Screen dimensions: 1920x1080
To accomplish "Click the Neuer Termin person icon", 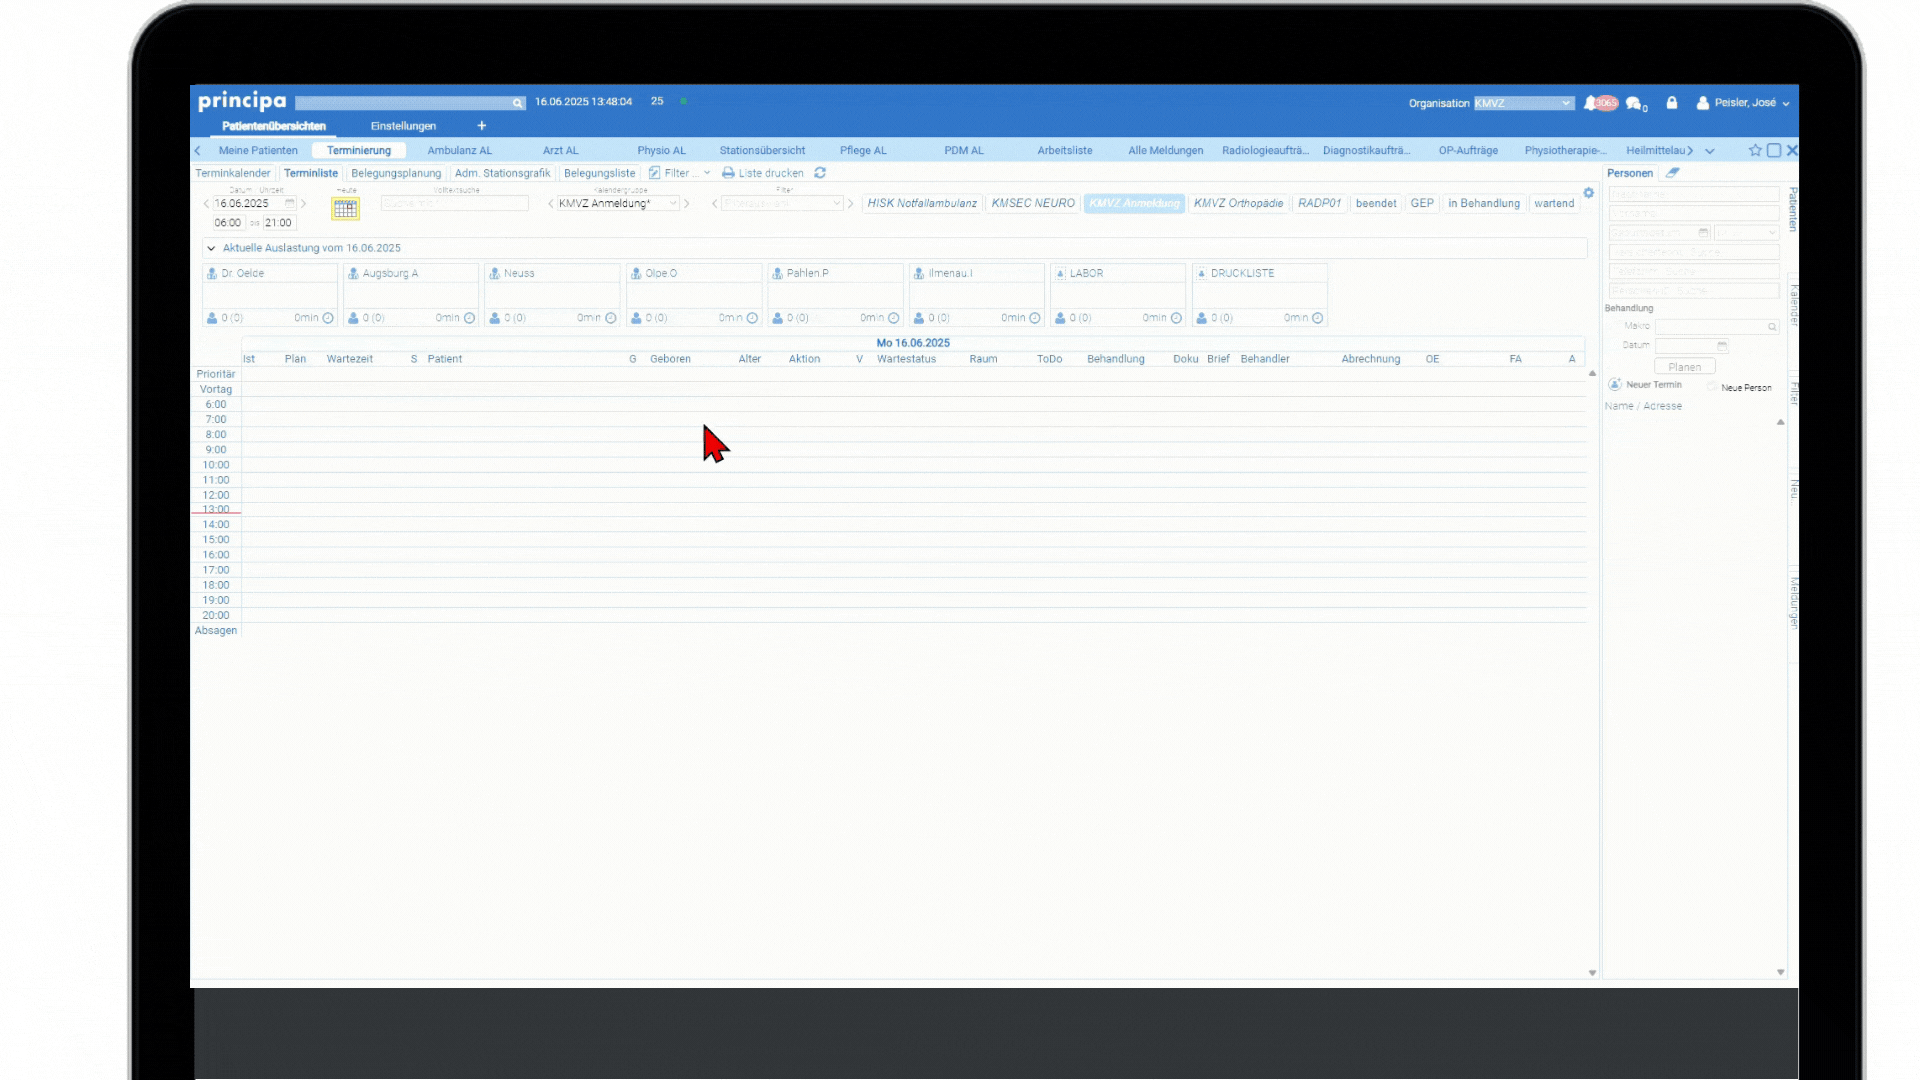I will pyautogui.click(x=1614, y=385).
